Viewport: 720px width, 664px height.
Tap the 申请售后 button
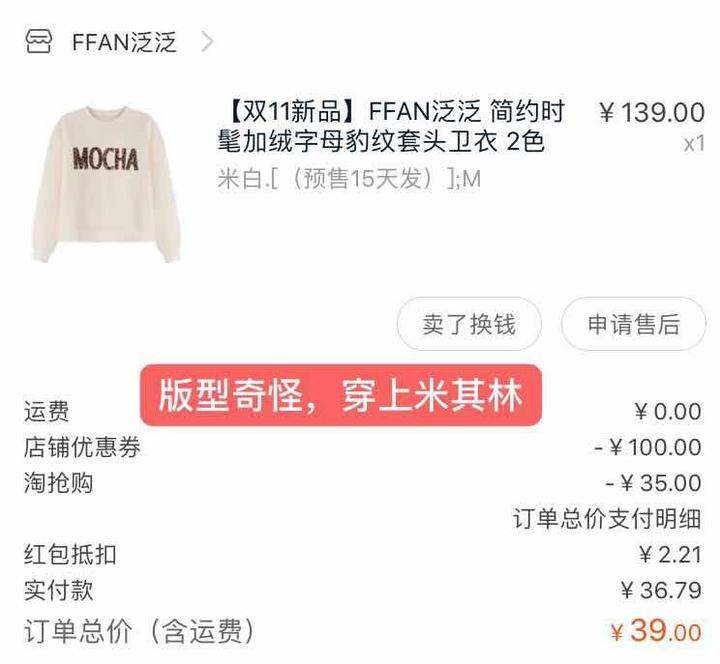click(633, 324)
